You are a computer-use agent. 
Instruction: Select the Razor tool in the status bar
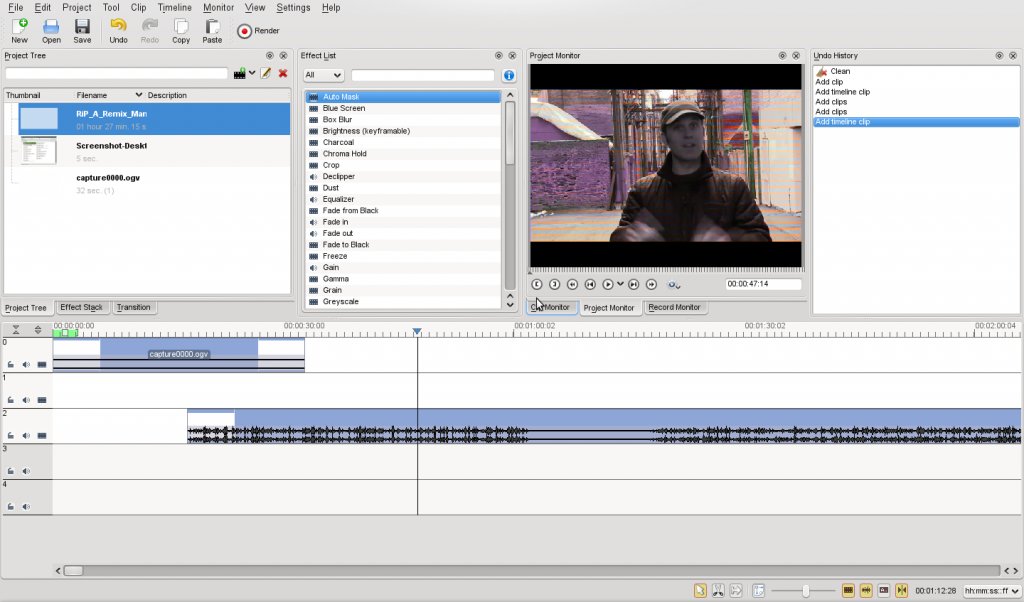coord(720,590)
